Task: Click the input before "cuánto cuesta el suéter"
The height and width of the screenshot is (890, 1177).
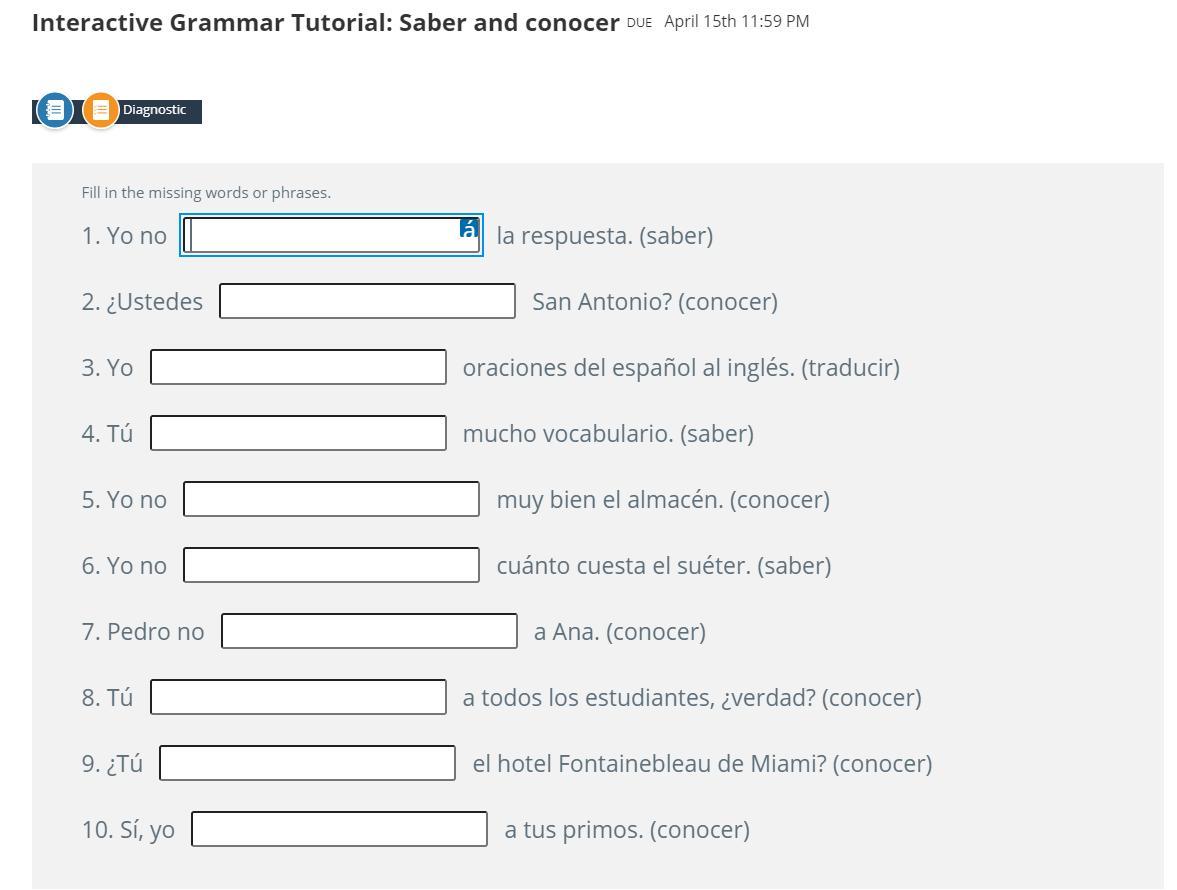Action: point(331,566)
